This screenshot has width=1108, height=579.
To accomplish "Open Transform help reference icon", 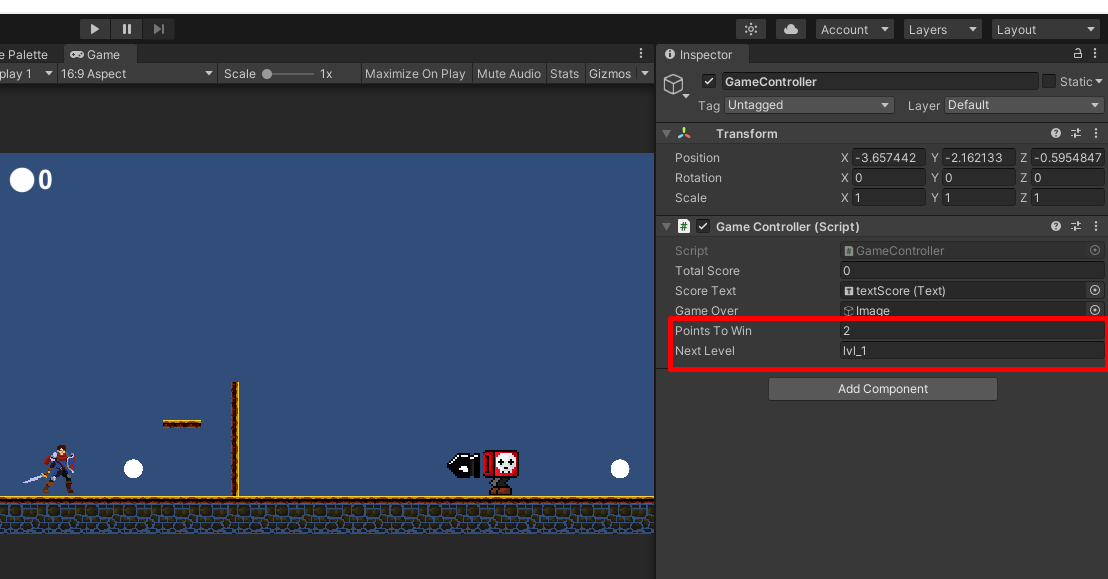I will coord(1056,133).
